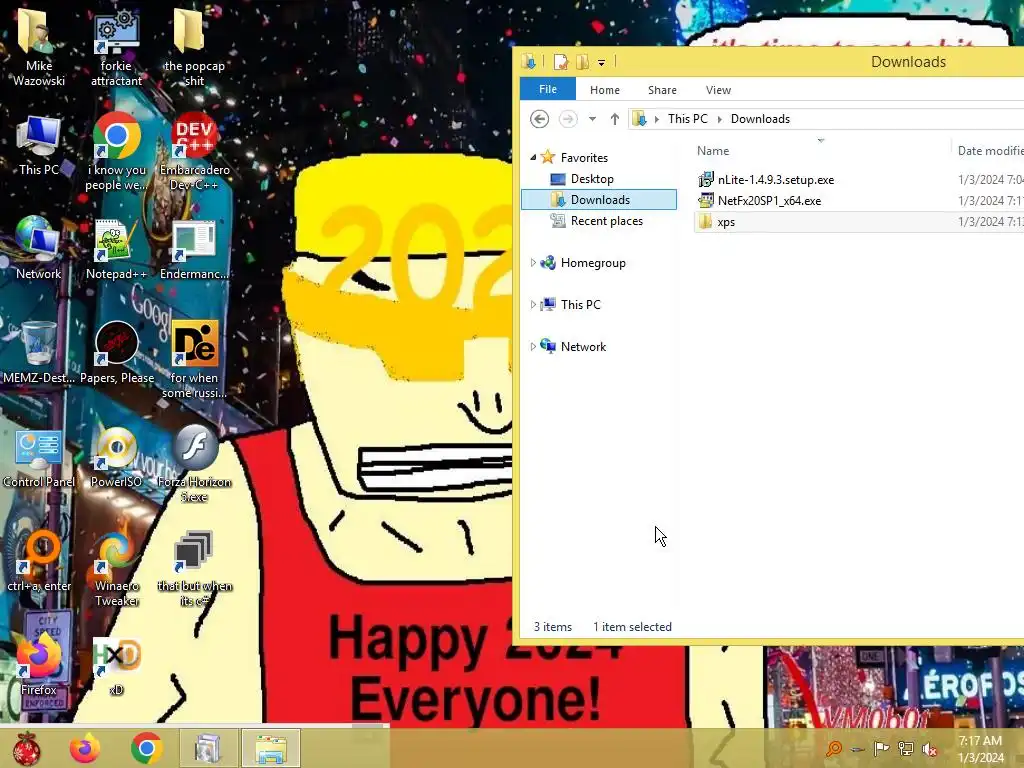Open File Explorer taskbar button
The height and width of the screenshot is (768, 1024).
tap(271, 748)
